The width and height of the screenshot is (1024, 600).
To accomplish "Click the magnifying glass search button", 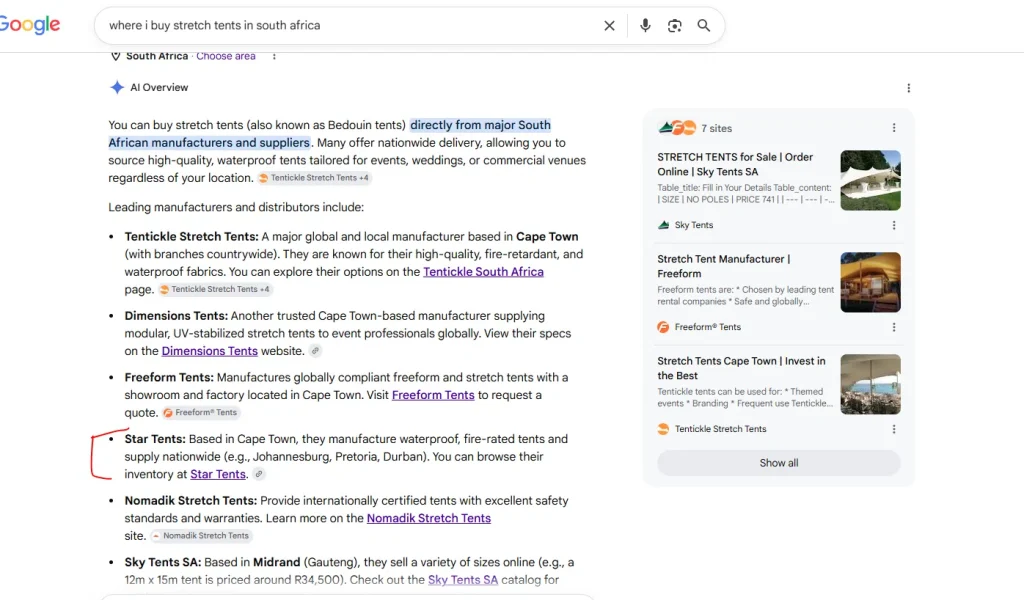I will tap(703, 25).
